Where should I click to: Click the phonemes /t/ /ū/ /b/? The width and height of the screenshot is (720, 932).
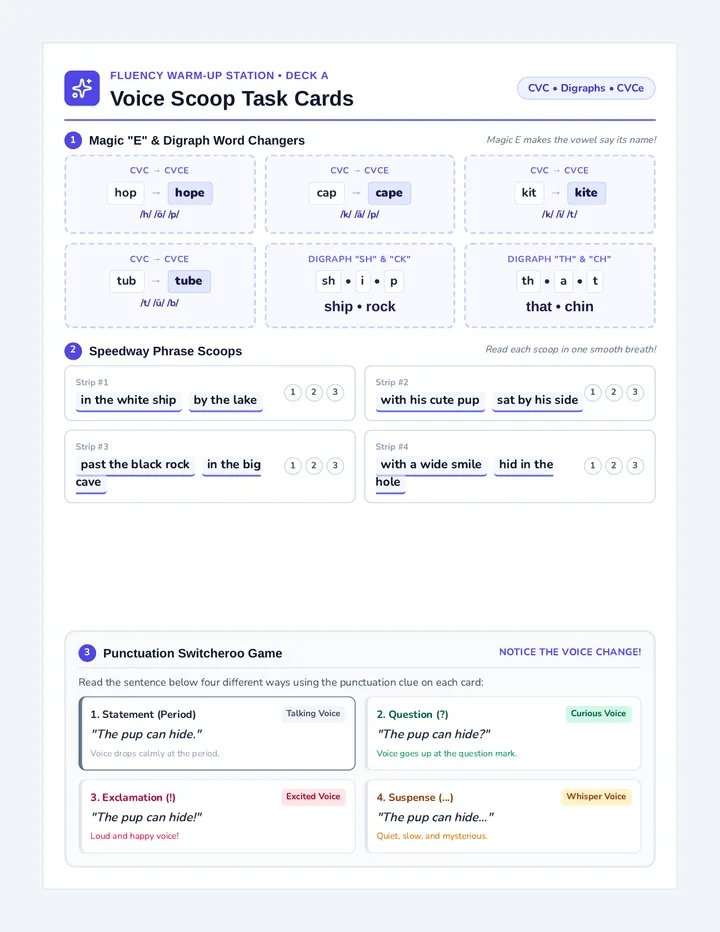pyautogui.click(x=159, y=303)
